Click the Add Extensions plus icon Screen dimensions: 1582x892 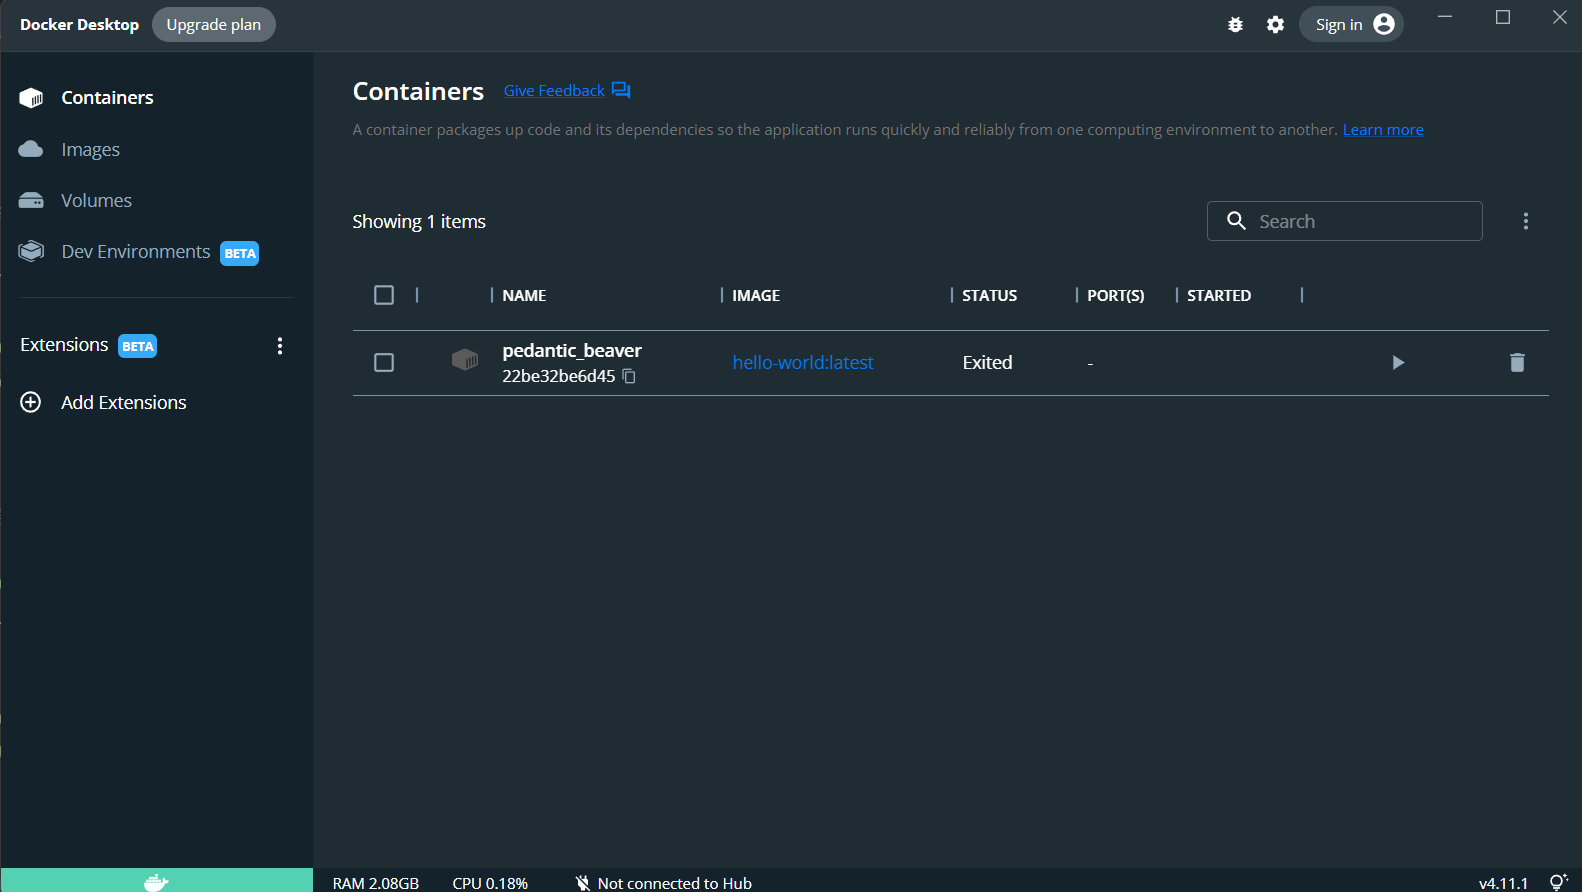click(x=31, y=402)
